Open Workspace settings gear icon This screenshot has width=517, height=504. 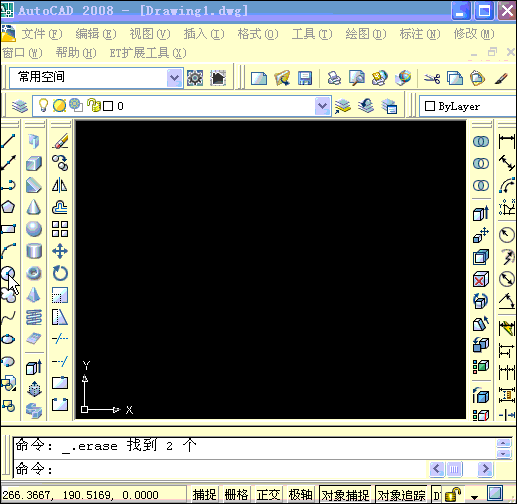(195, 78)
